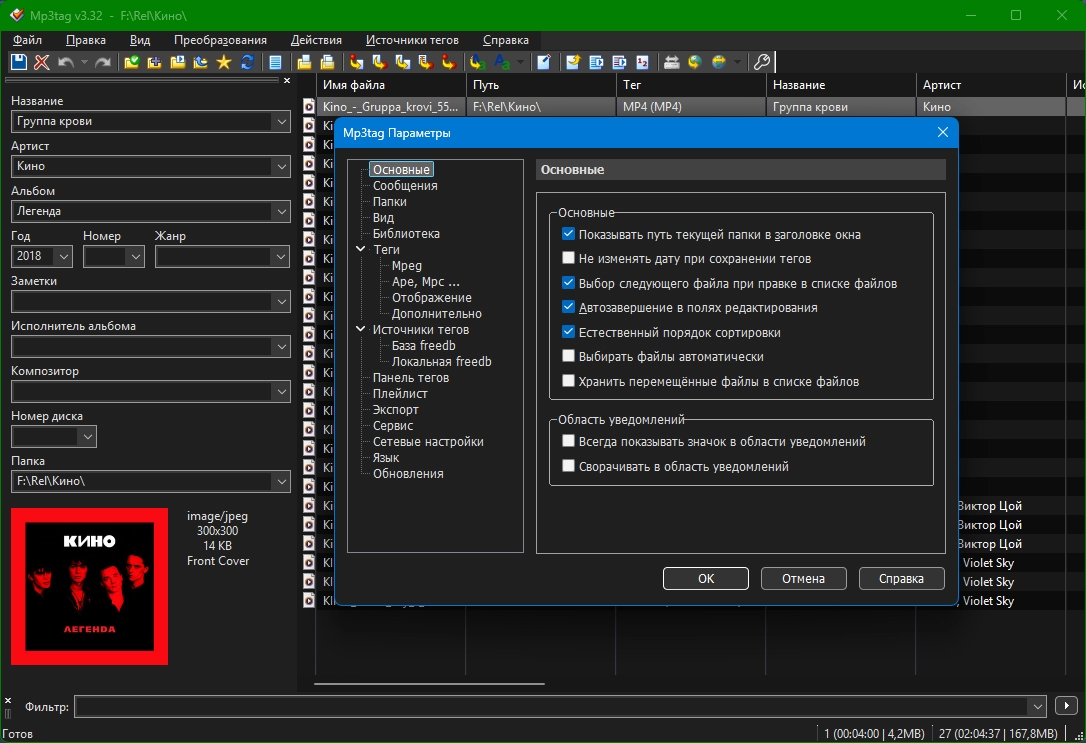Click the Undo arrow in the toolbar

click(66, 62)
